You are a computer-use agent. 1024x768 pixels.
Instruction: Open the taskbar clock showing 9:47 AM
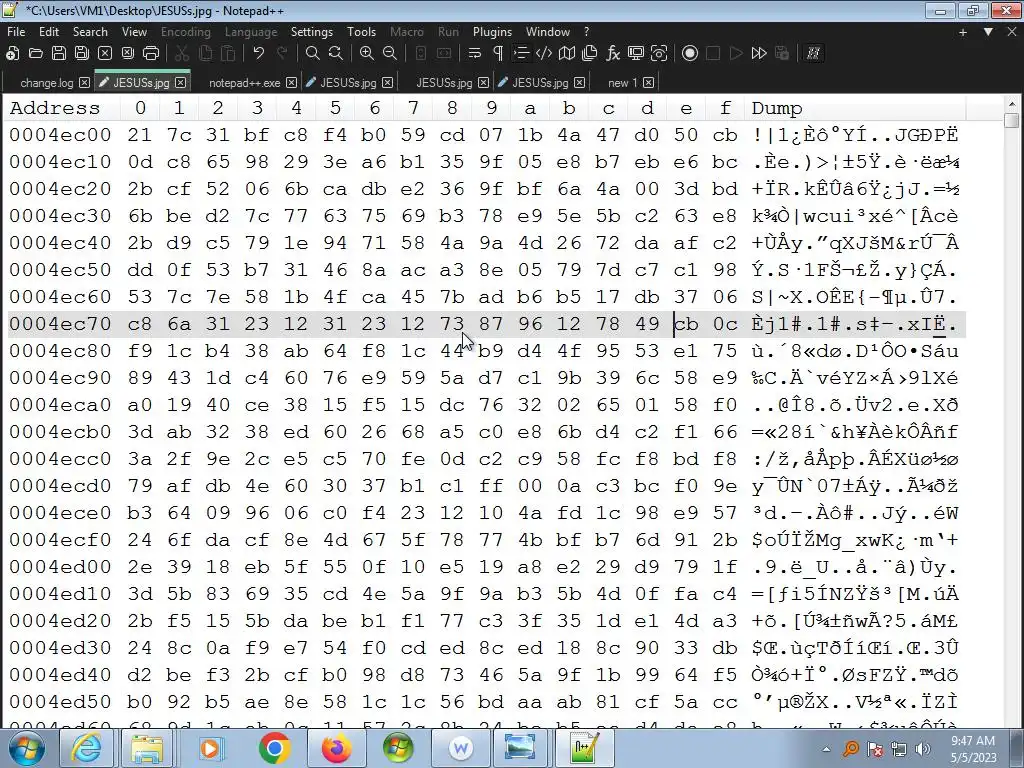(x=973, y=749)
